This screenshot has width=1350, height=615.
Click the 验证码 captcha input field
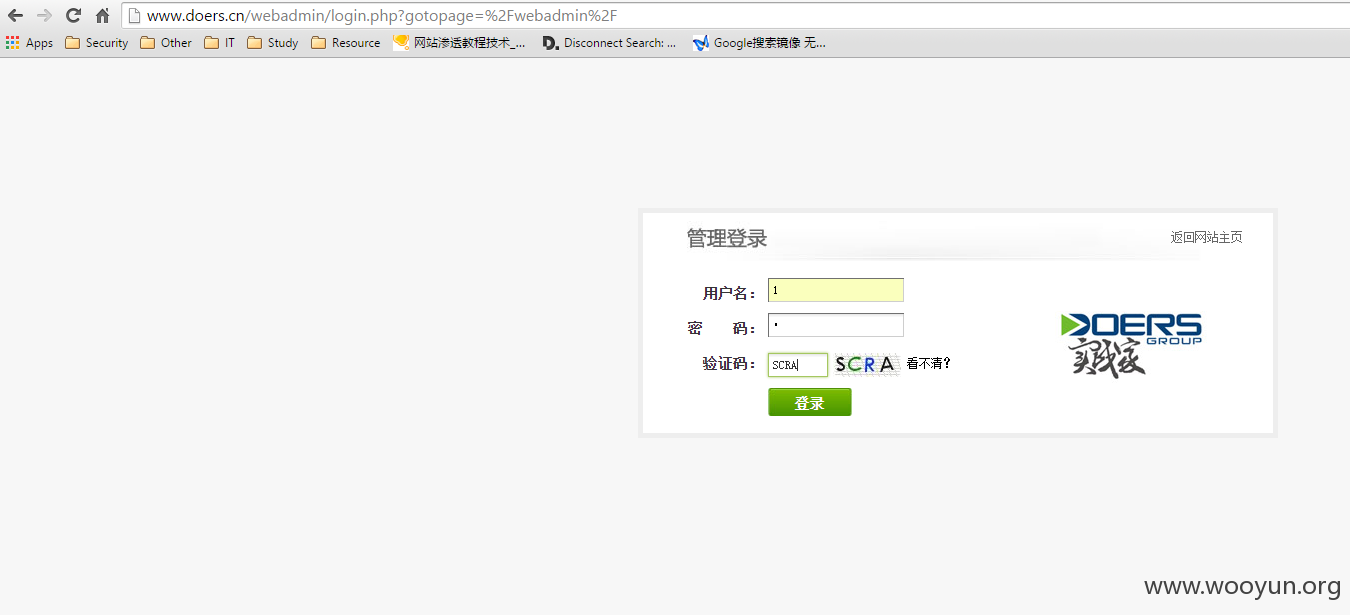click(798, 365)
